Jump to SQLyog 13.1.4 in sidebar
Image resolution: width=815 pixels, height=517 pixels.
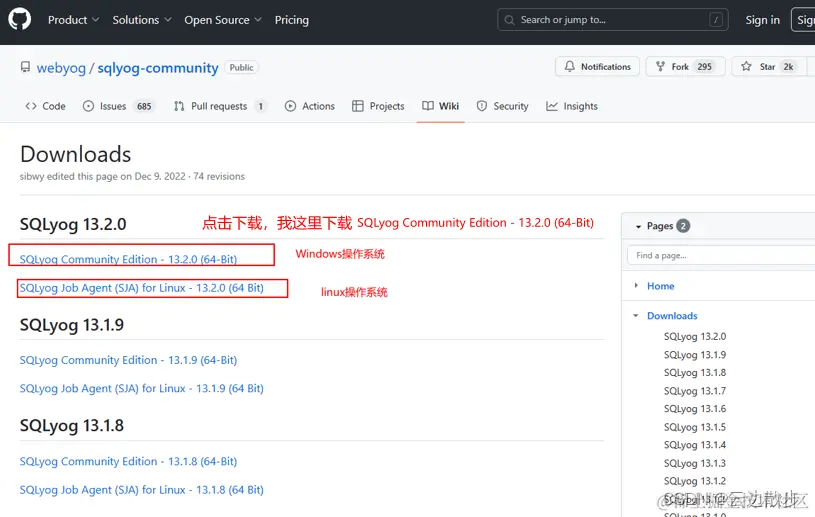pos(695,445)
